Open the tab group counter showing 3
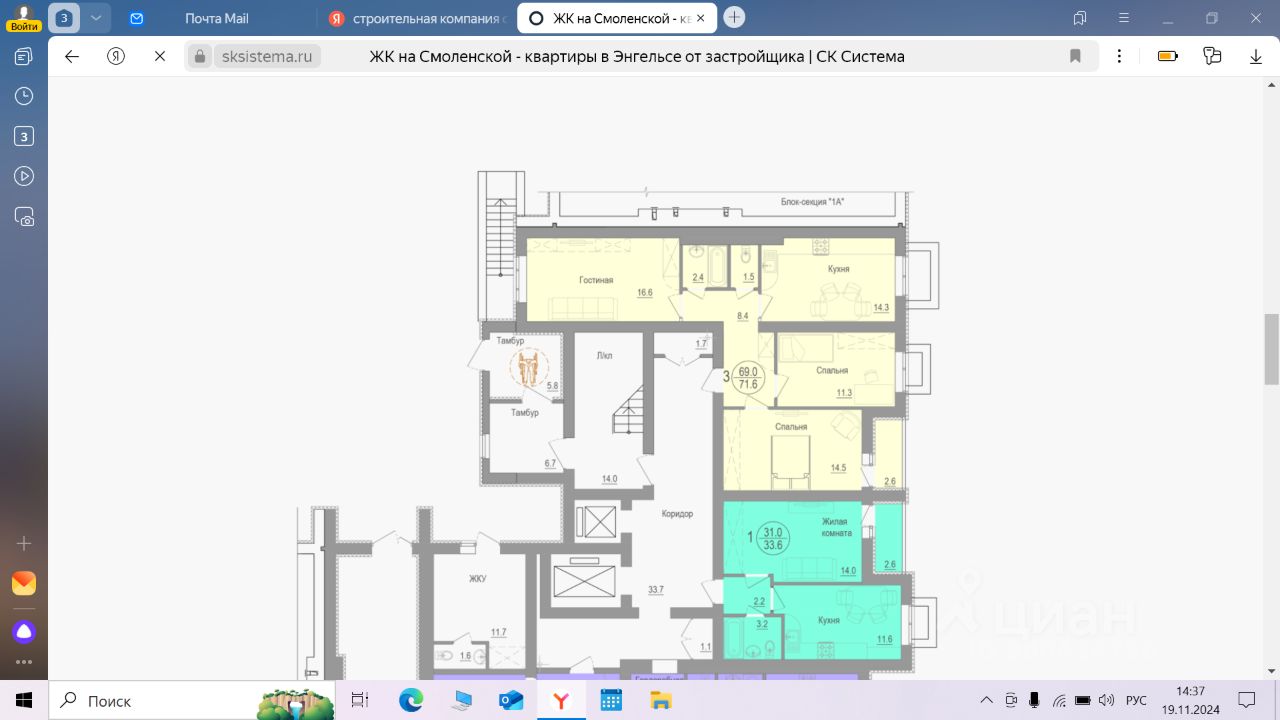The height and width of the screenshot is (720, 1280). tap(64, 18)
